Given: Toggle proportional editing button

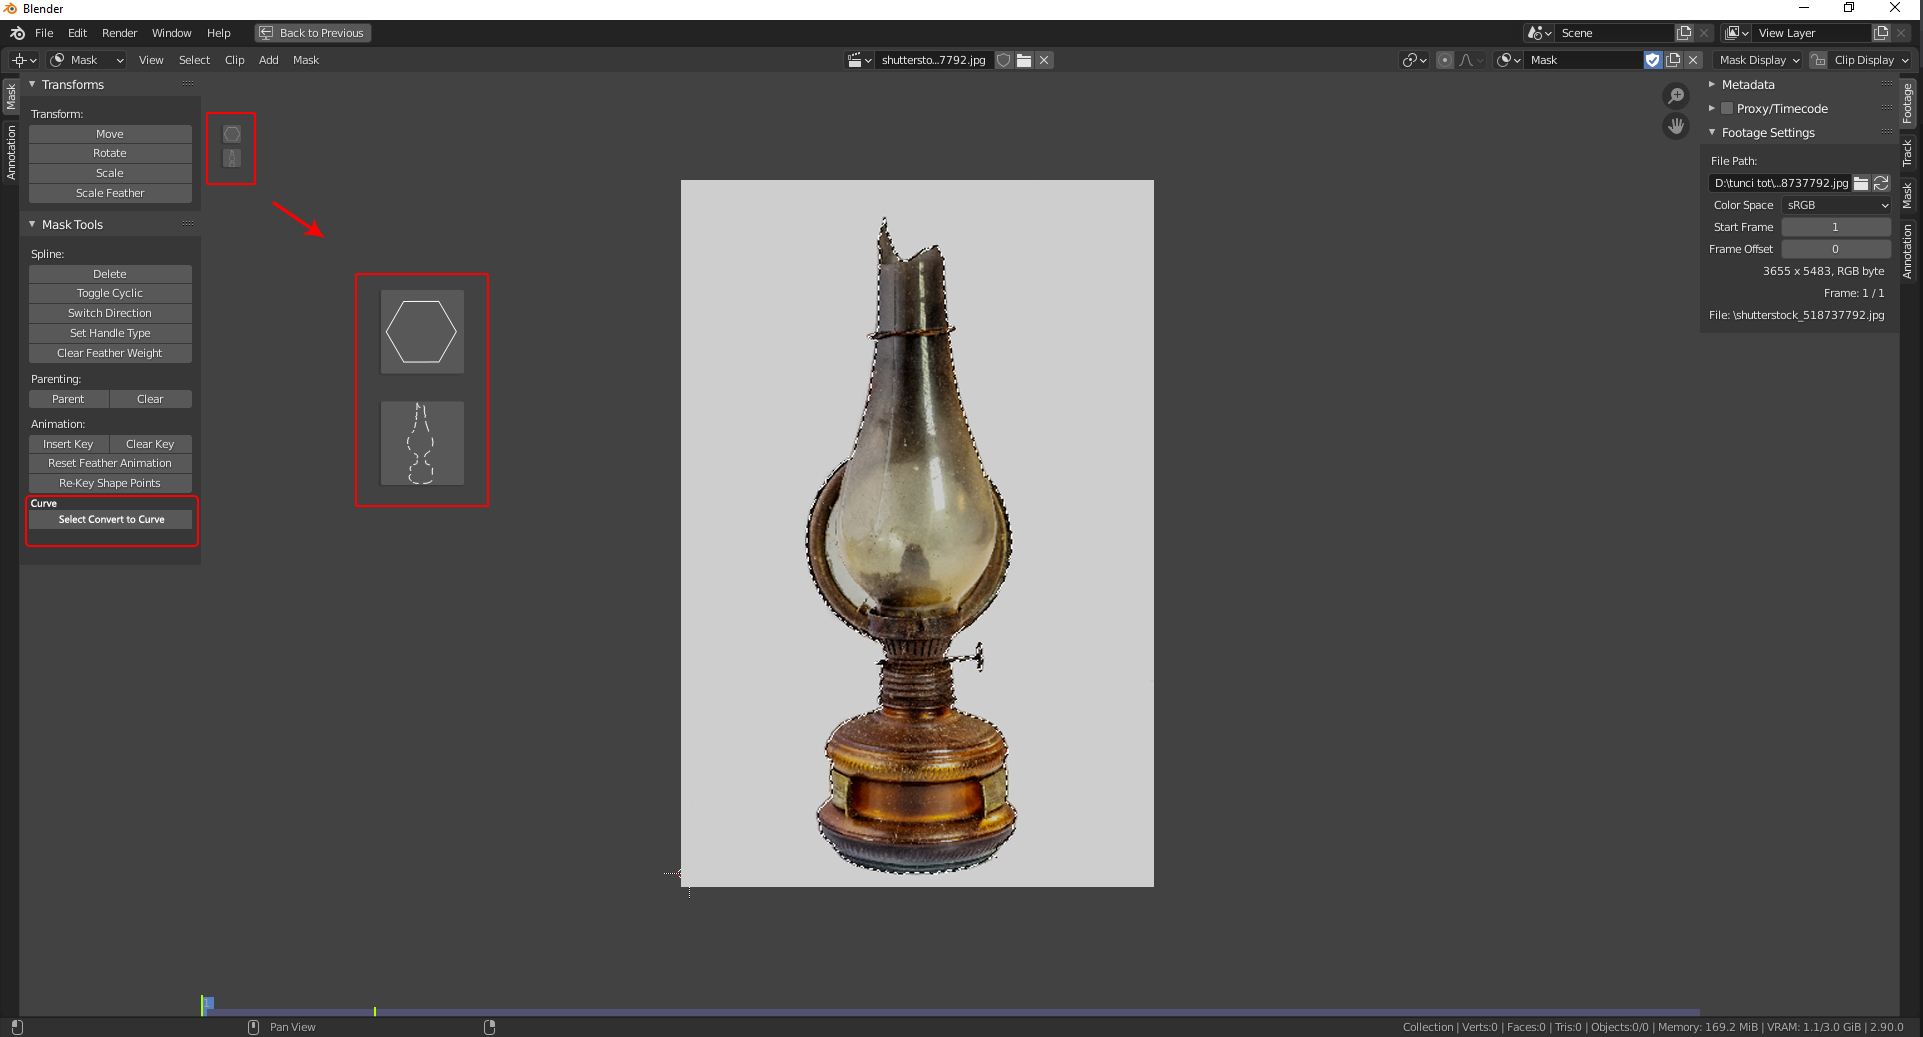Looking at the screenshot, I should tap(1445, 60).
